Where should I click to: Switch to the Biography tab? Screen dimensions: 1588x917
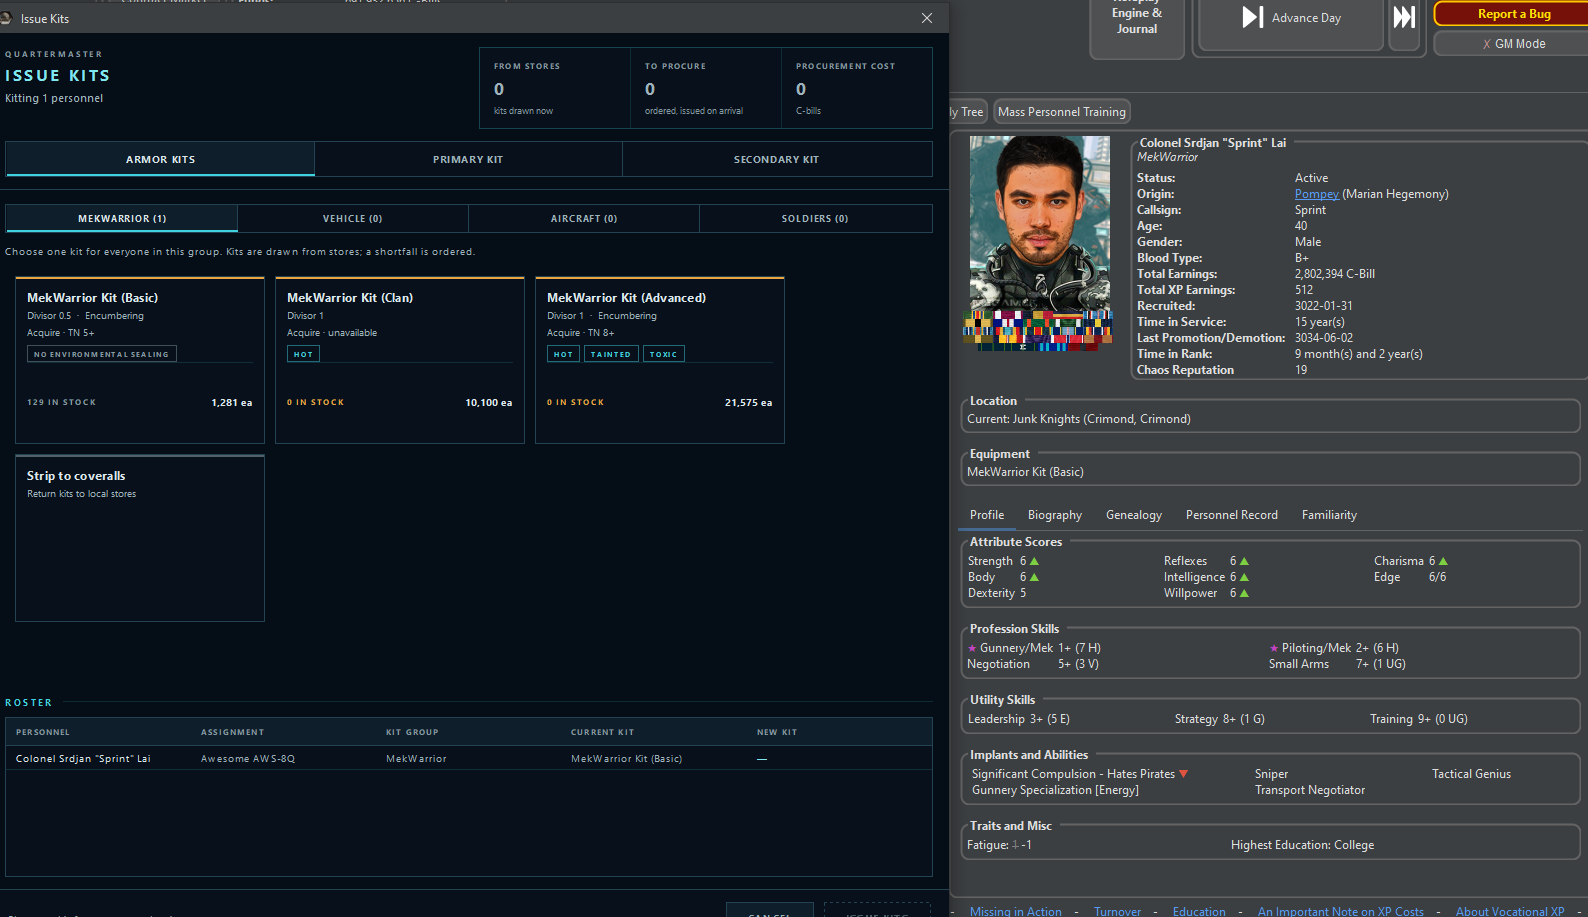pos(1055,515)
